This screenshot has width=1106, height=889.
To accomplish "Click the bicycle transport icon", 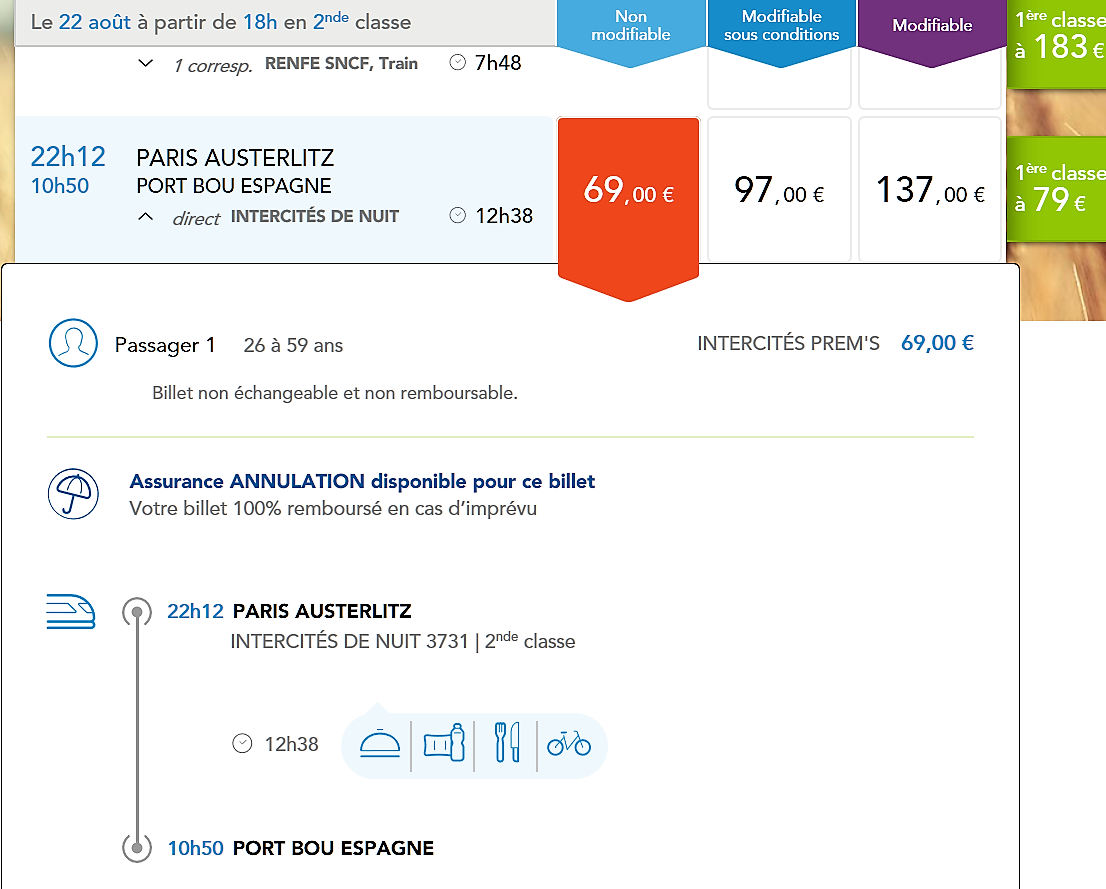I will [569, 744].
